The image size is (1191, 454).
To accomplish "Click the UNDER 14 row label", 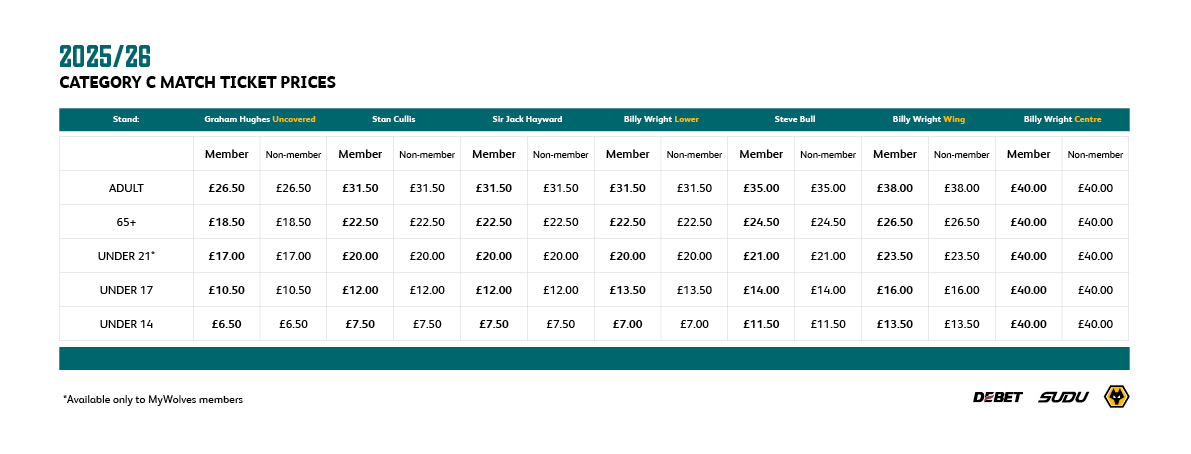I will pos(126,324).
